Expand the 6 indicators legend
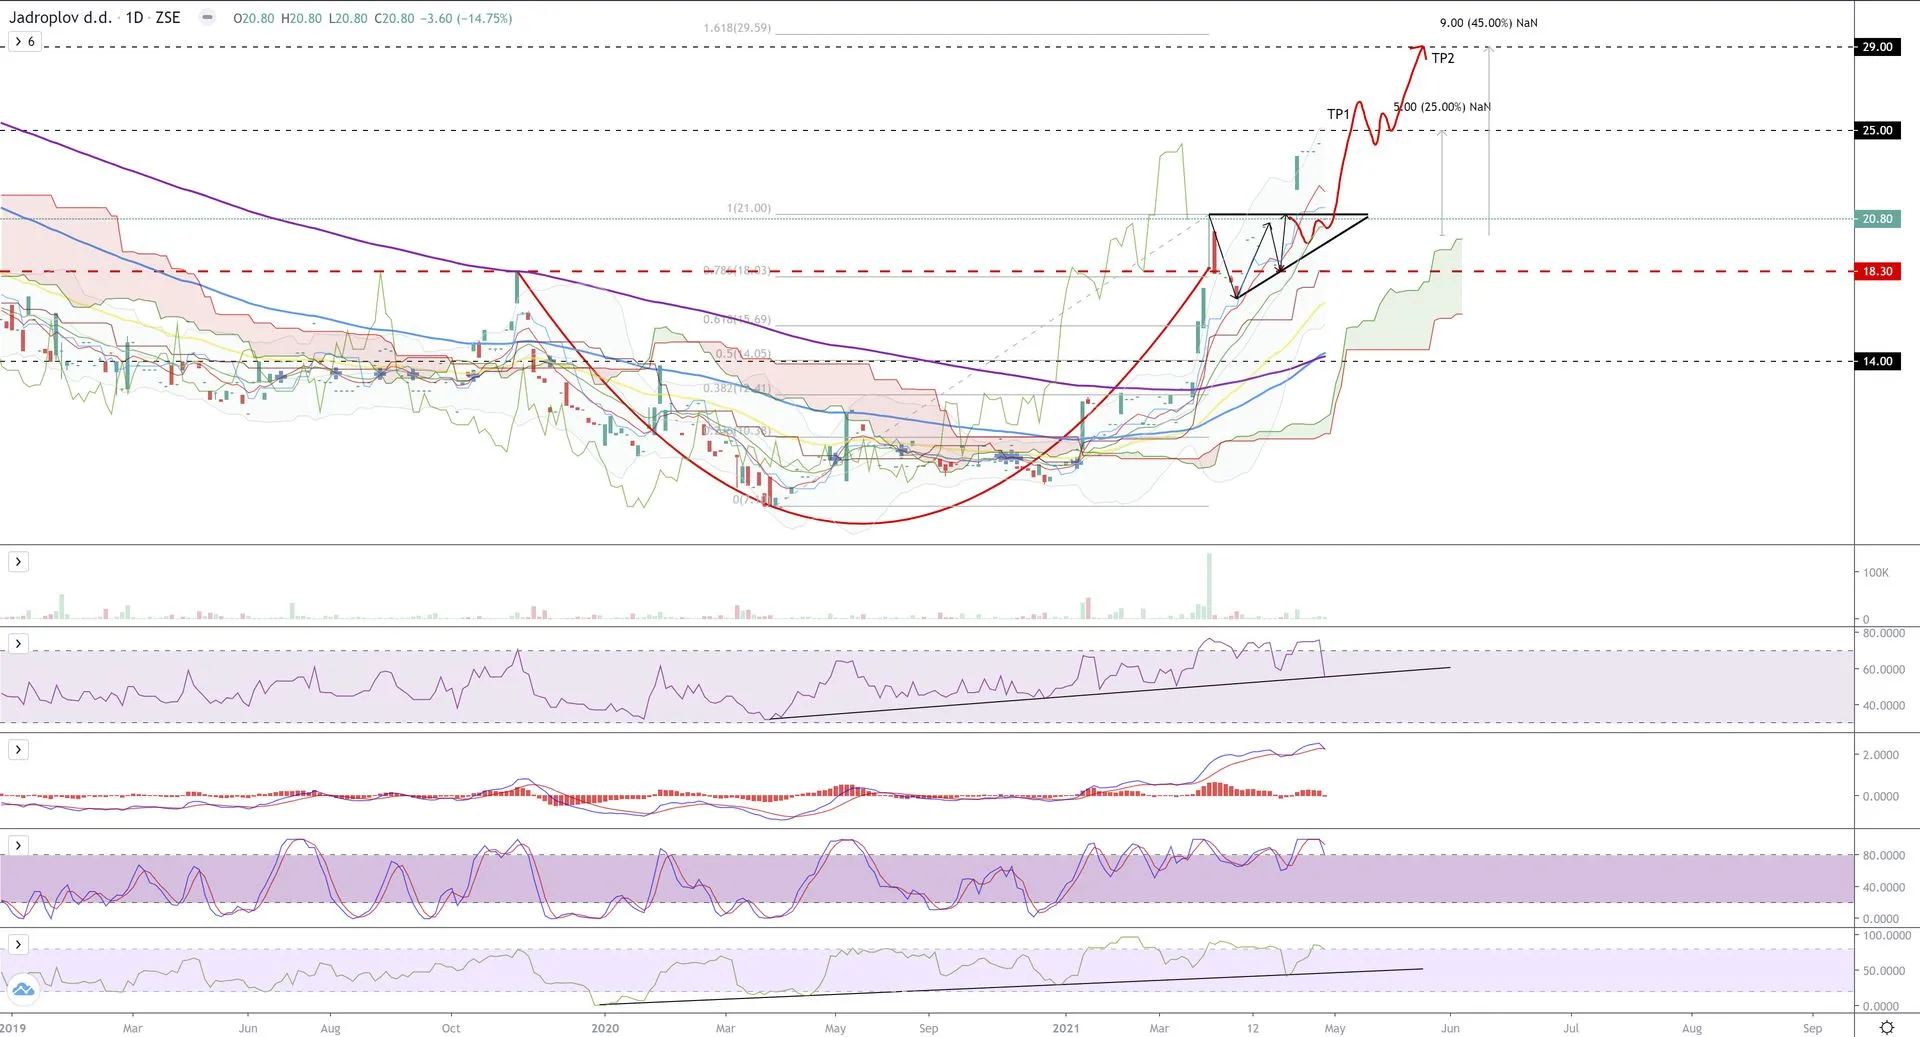The height and width of the screenshot is (1037, 1920). [x=24, y=42]
